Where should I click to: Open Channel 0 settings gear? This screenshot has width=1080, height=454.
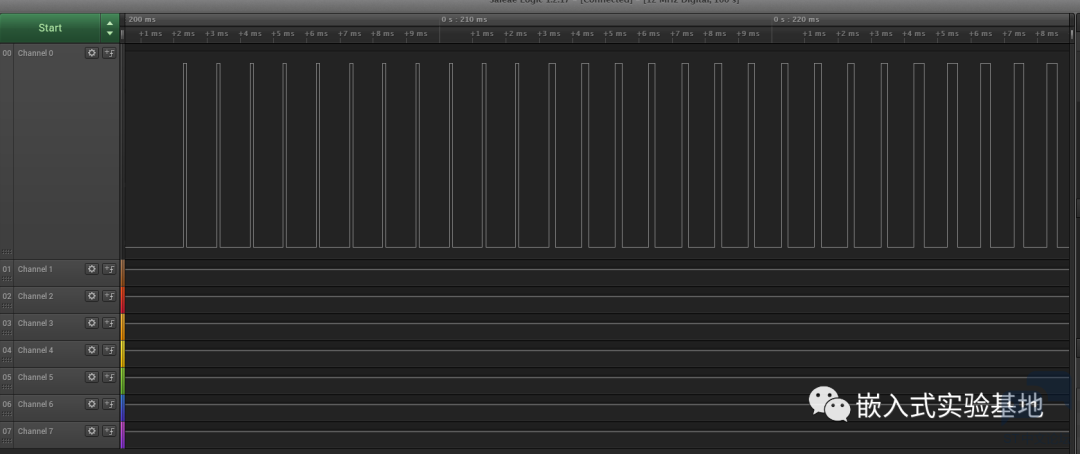tap(92, 53)
